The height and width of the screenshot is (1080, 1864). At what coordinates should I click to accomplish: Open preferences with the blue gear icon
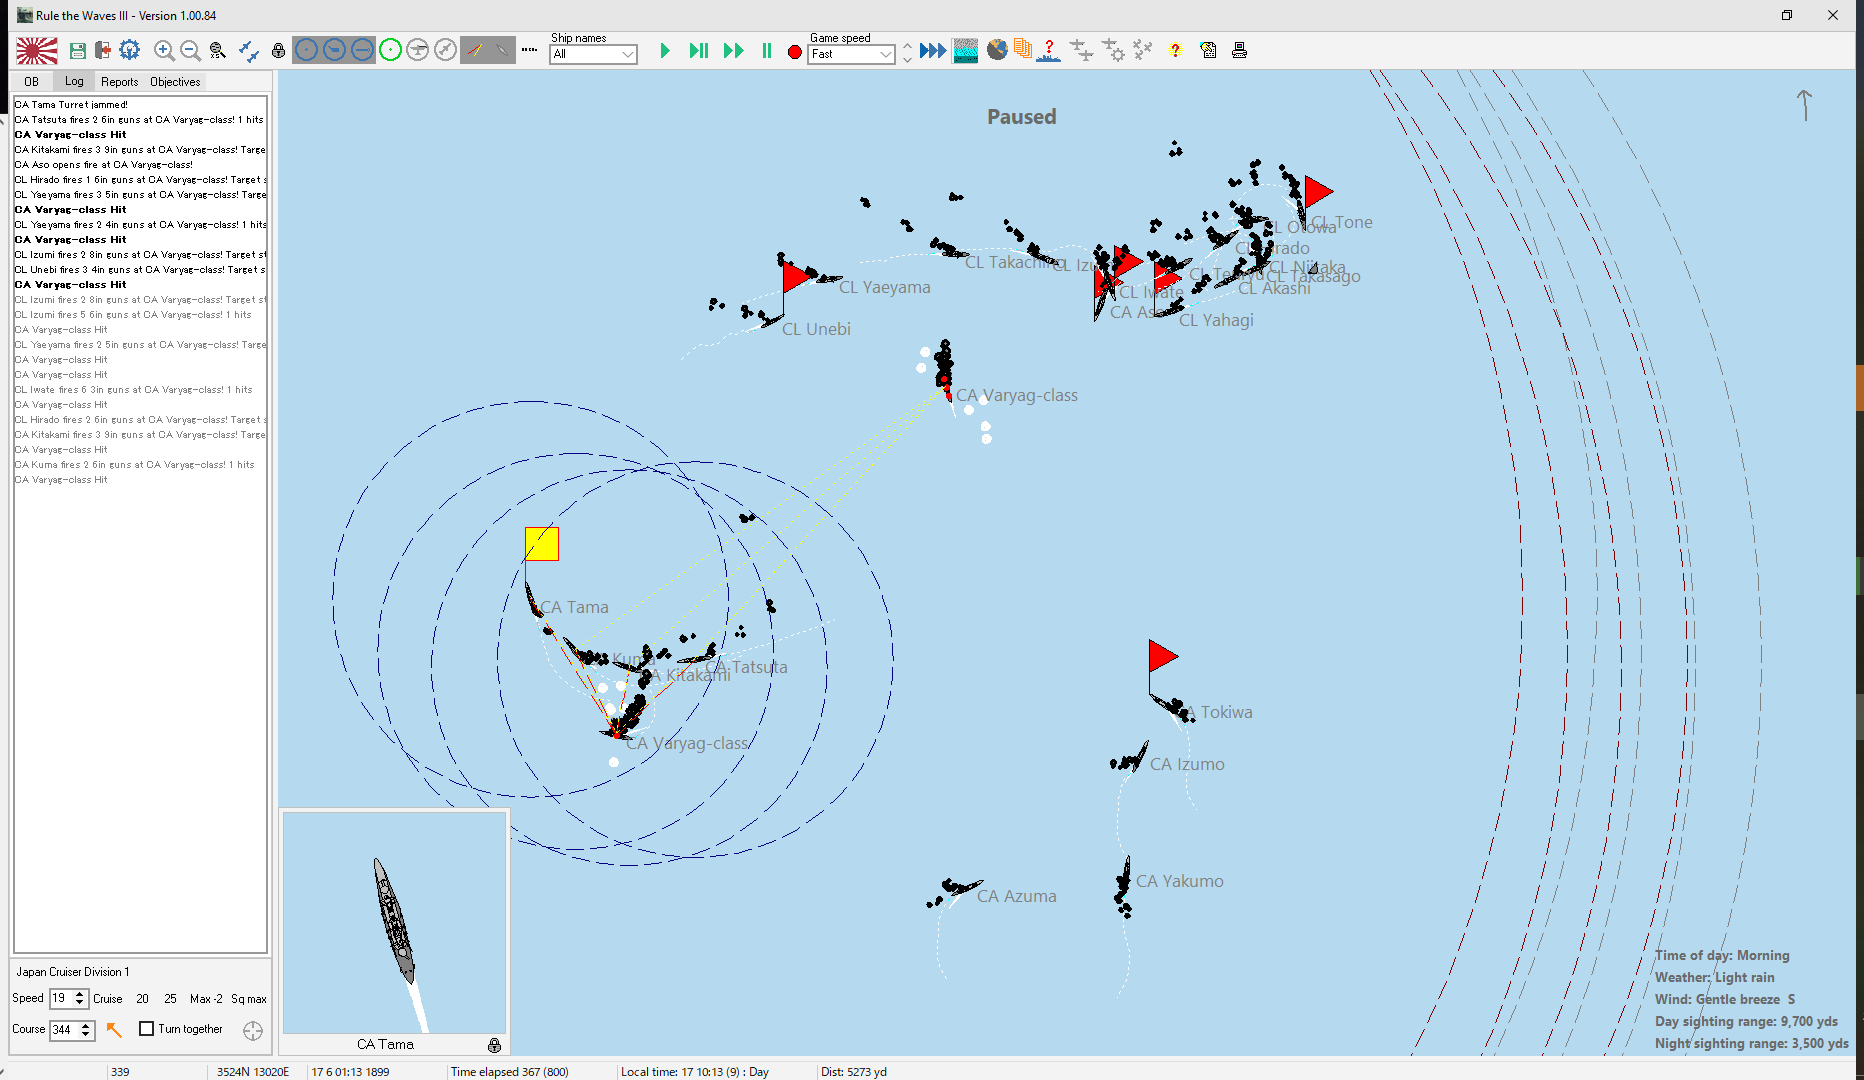tap(129, 50)
